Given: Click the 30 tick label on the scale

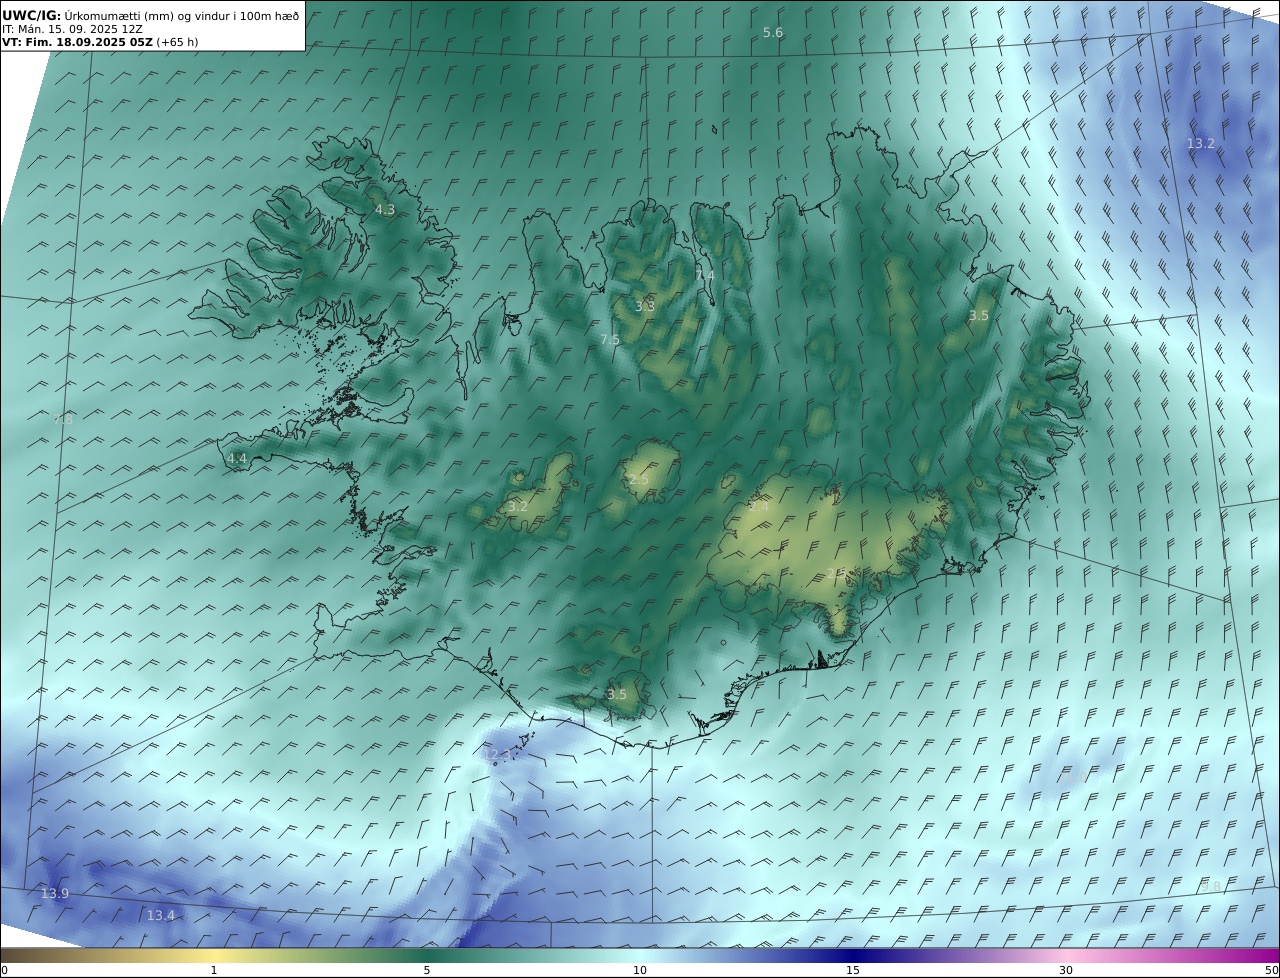Looking at the screenshot, I should (1066, 970).
